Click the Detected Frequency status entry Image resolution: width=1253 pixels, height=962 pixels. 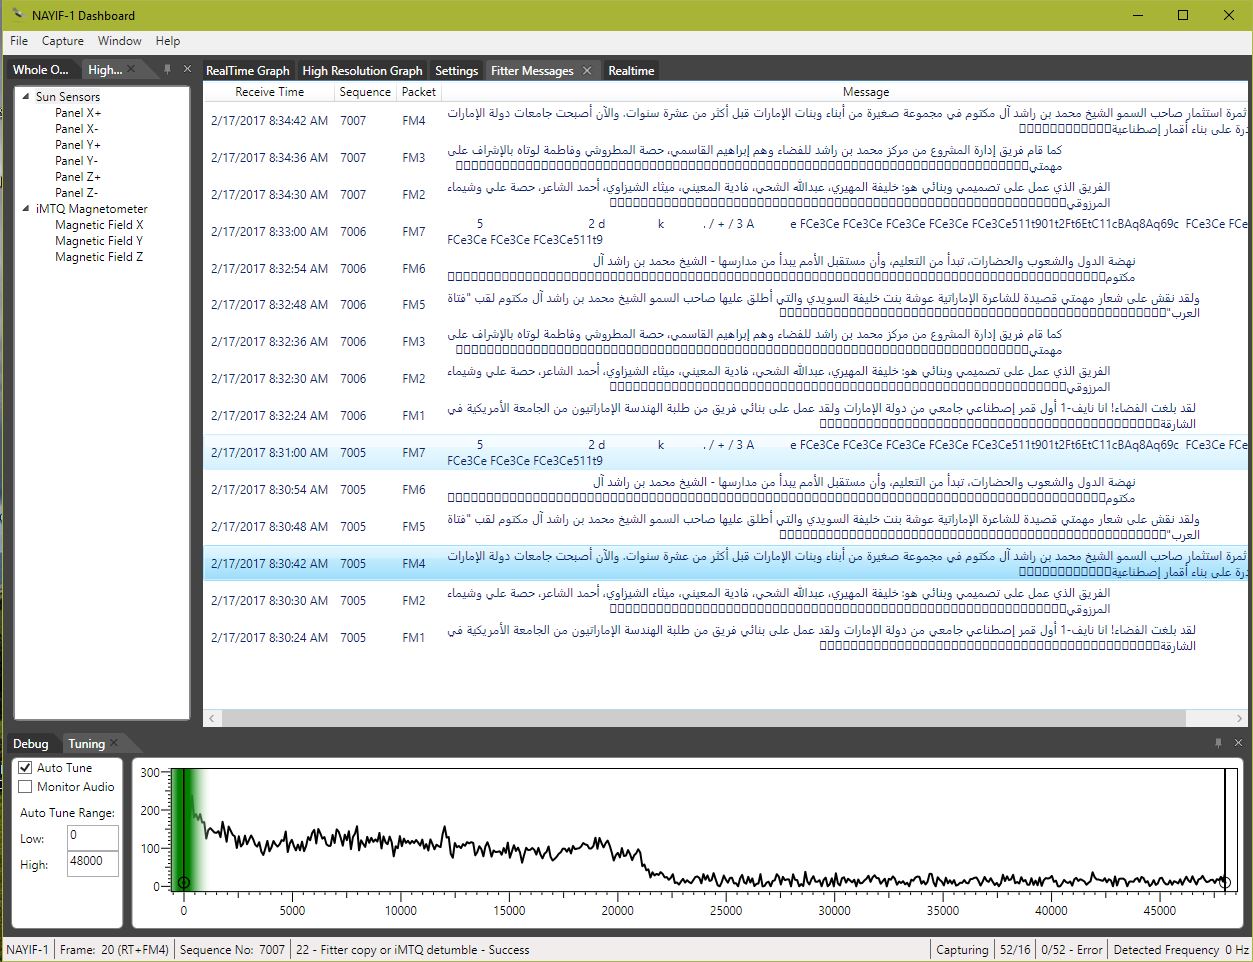point(1180,950)
